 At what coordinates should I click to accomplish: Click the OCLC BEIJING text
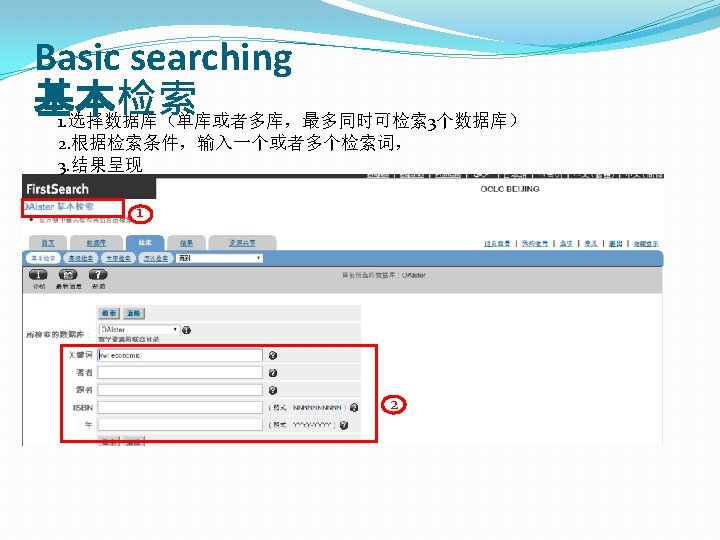tap(510, 189)
